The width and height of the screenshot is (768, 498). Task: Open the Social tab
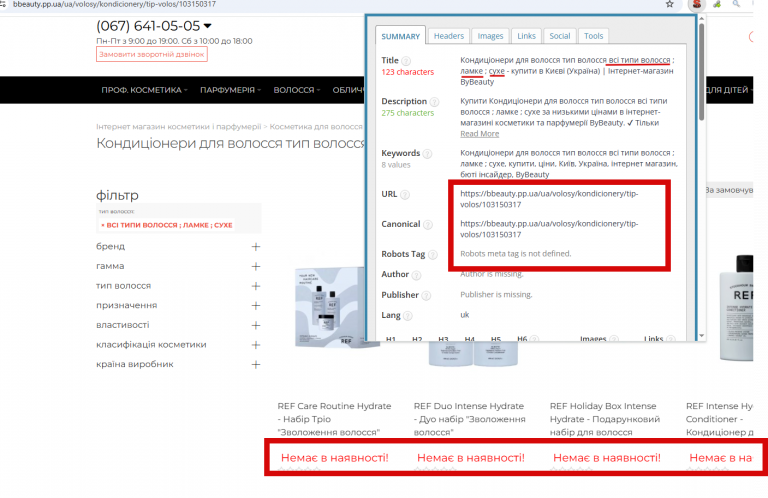click(560, 36)
